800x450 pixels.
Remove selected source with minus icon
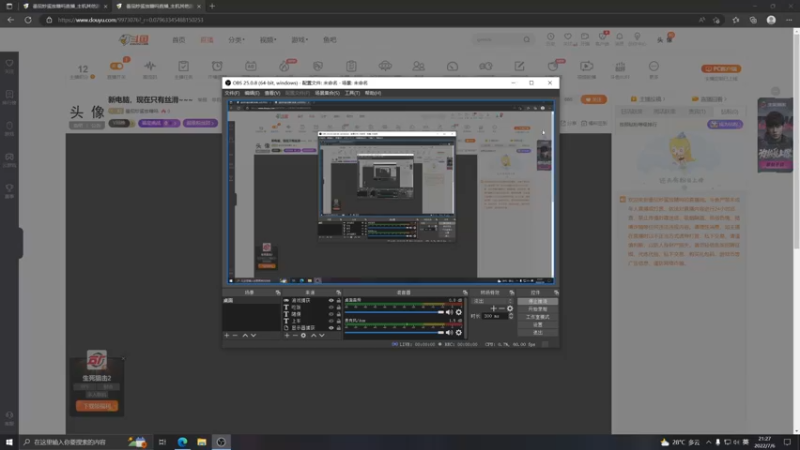coord(295,336)
